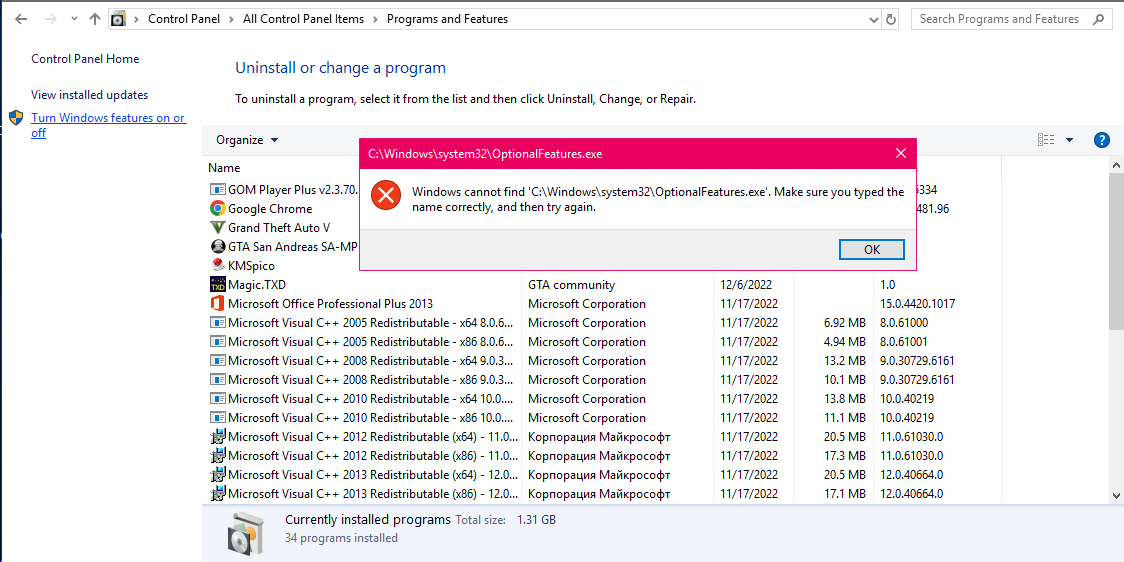Select Visual C++ 2012 (x86) icon
Viewport: 1124px width, 562px height.
[x=217, y=455]
